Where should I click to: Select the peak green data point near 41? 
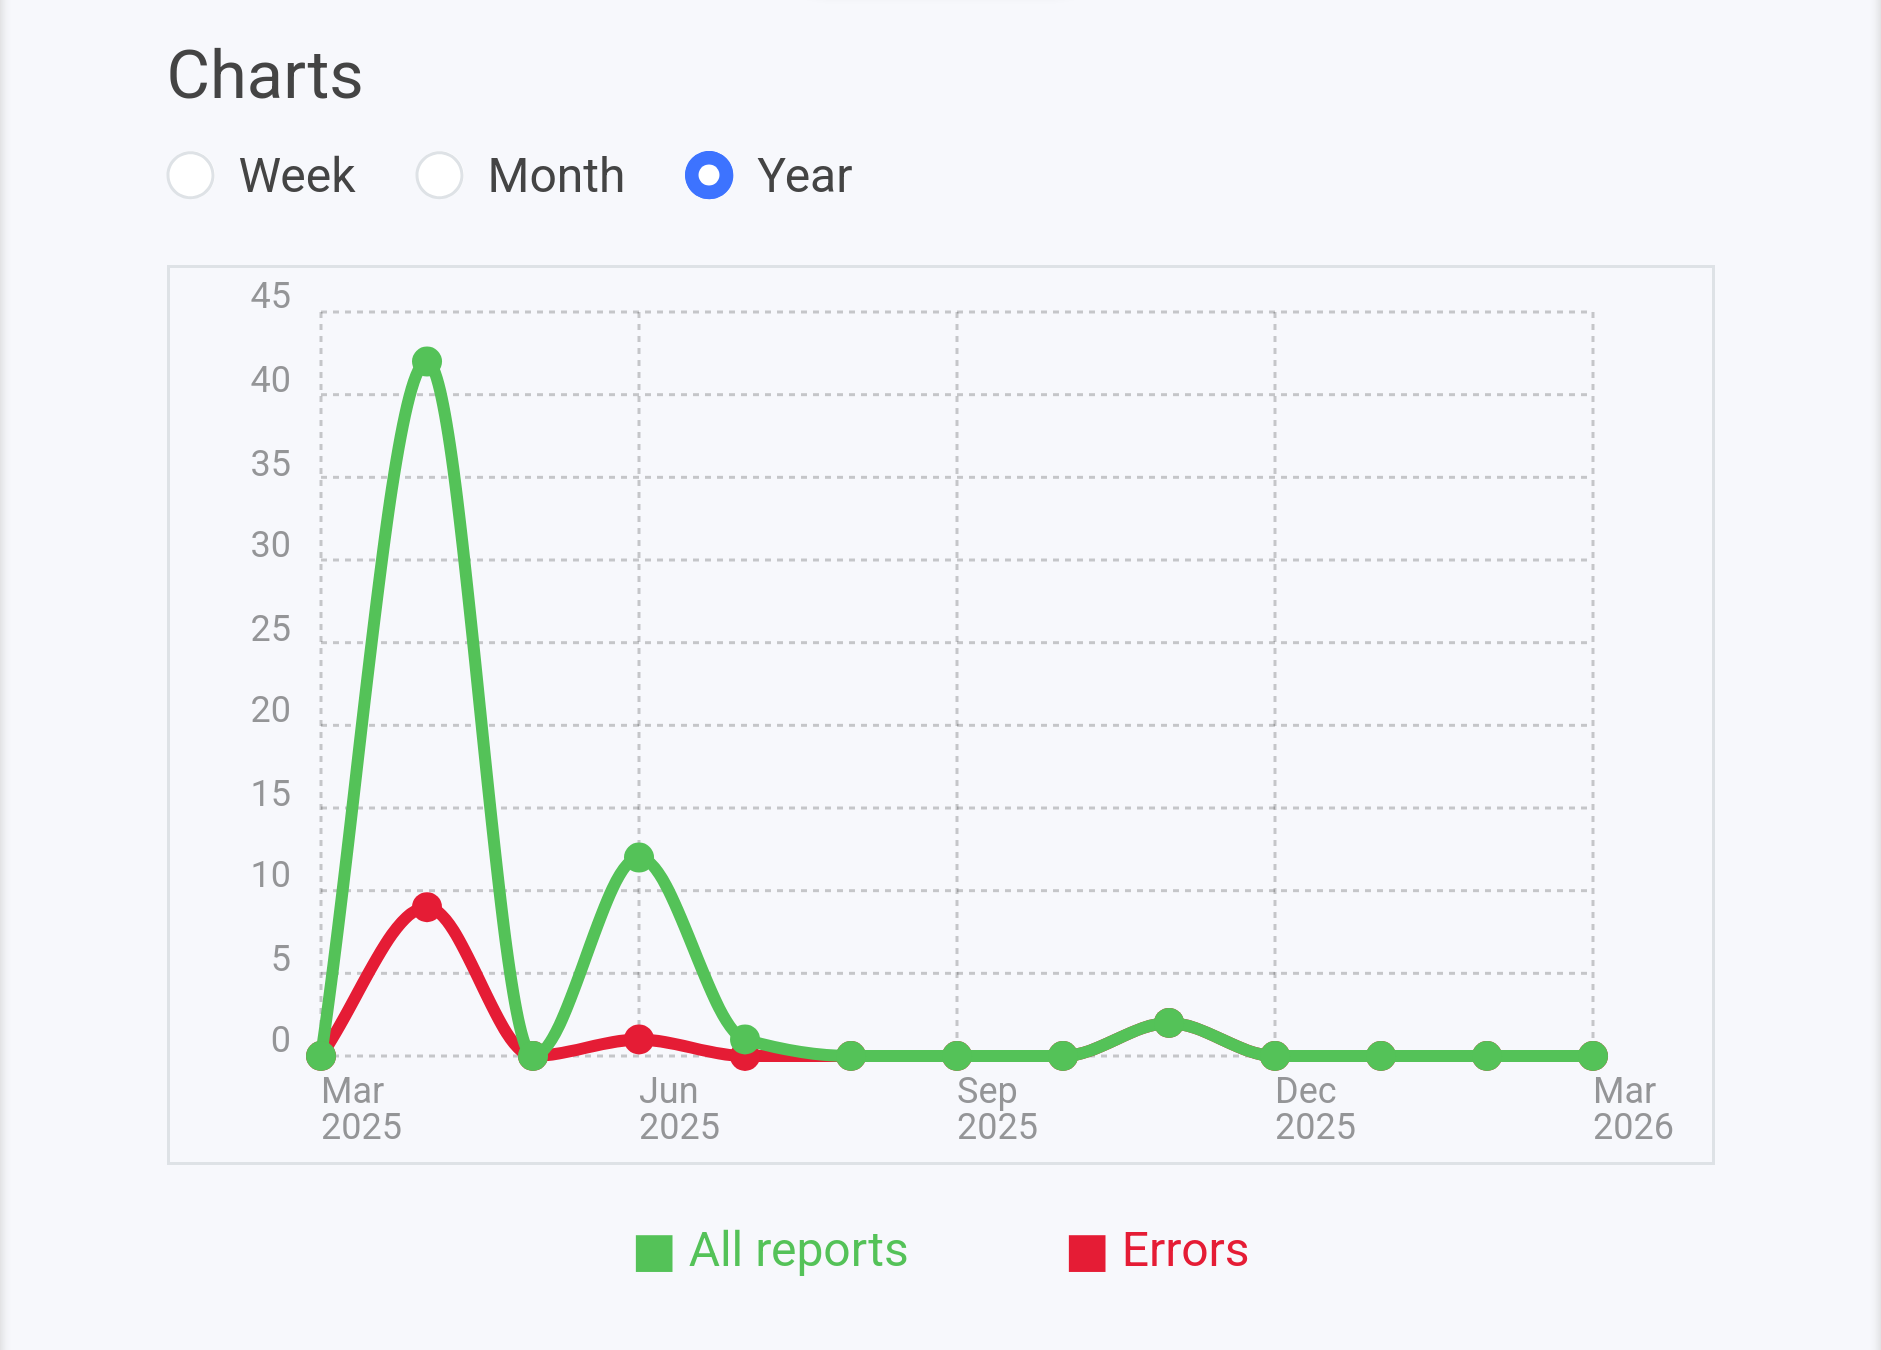coord(428,358)
